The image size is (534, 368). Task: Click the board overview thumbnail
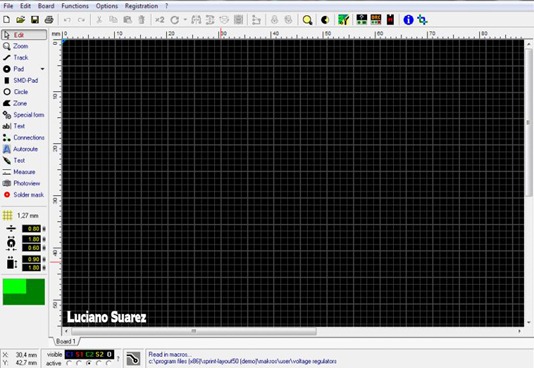[24, 292]
